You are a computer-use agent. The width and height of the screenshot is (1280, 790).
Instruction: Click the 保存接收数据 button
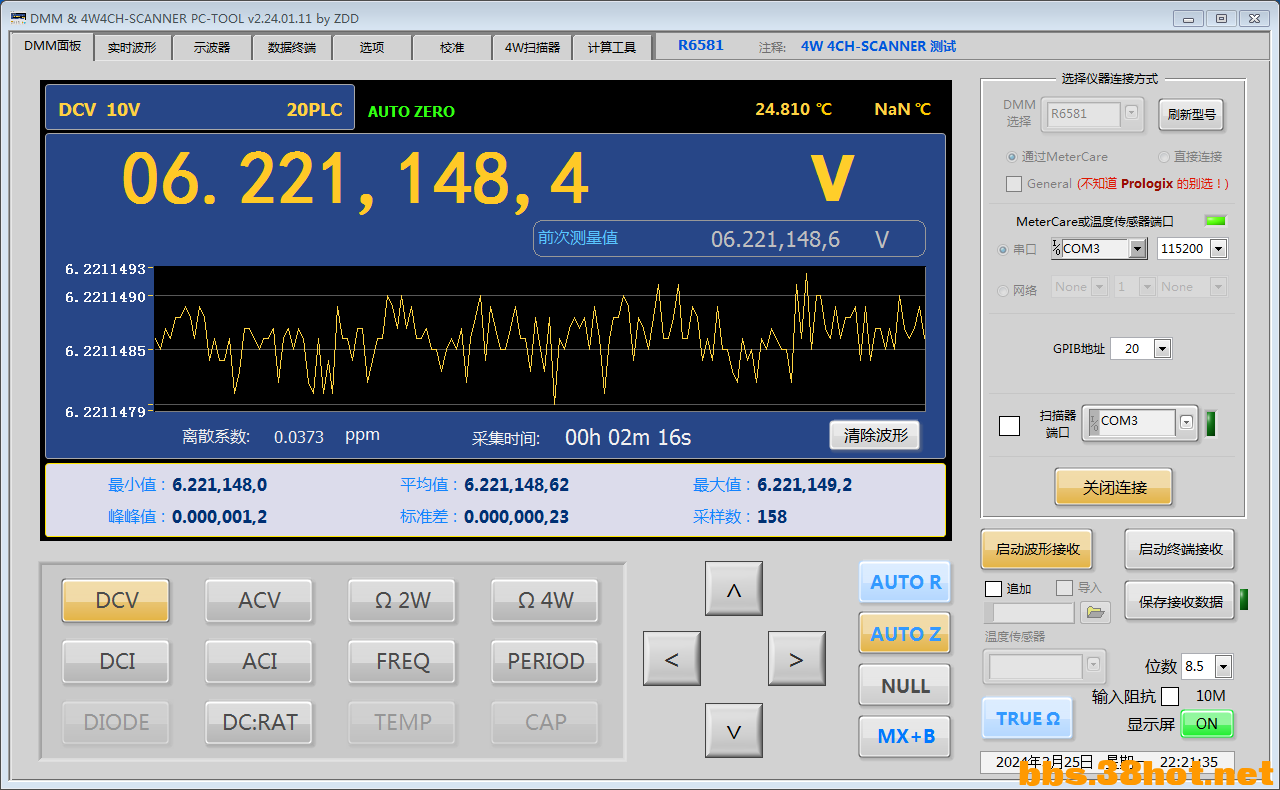(x=1180, y=601)
